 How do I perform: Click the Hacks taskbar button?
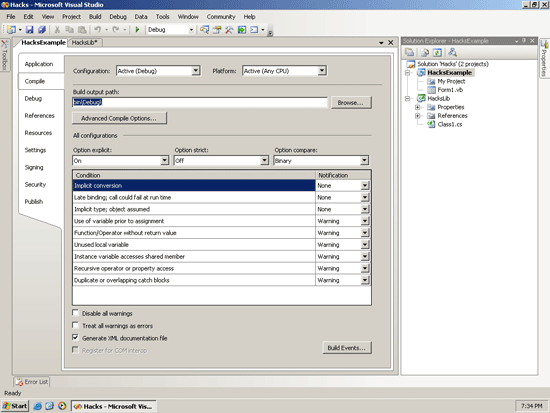(x=114, y=406)
